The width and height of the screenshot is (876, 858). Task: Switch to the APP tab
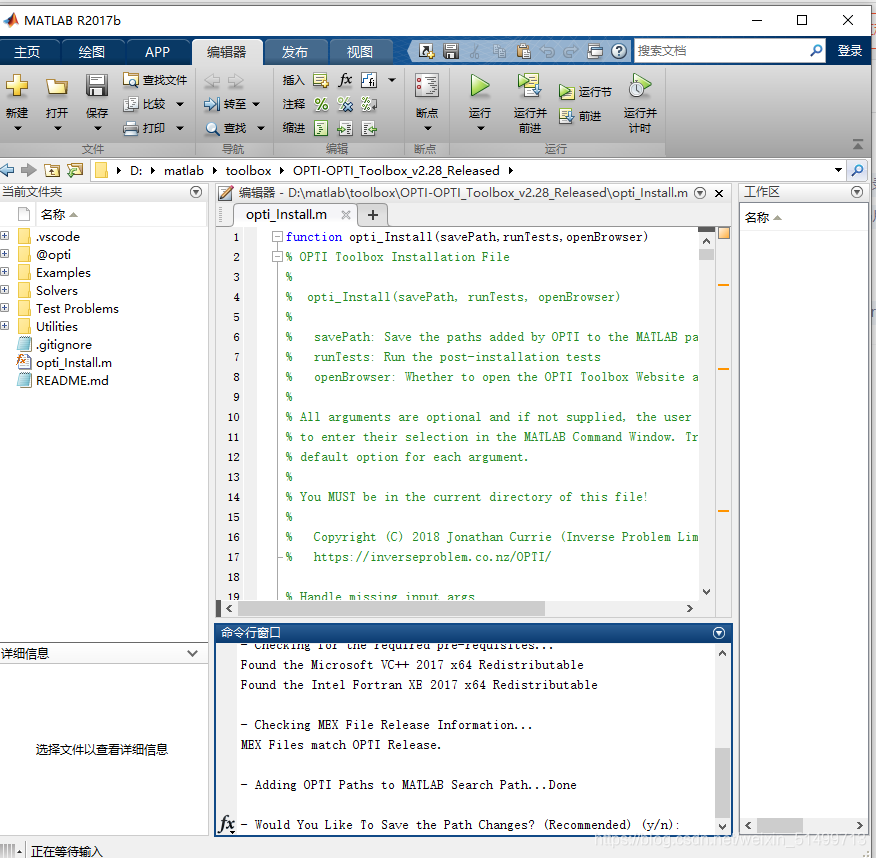[x=157, y=52]
